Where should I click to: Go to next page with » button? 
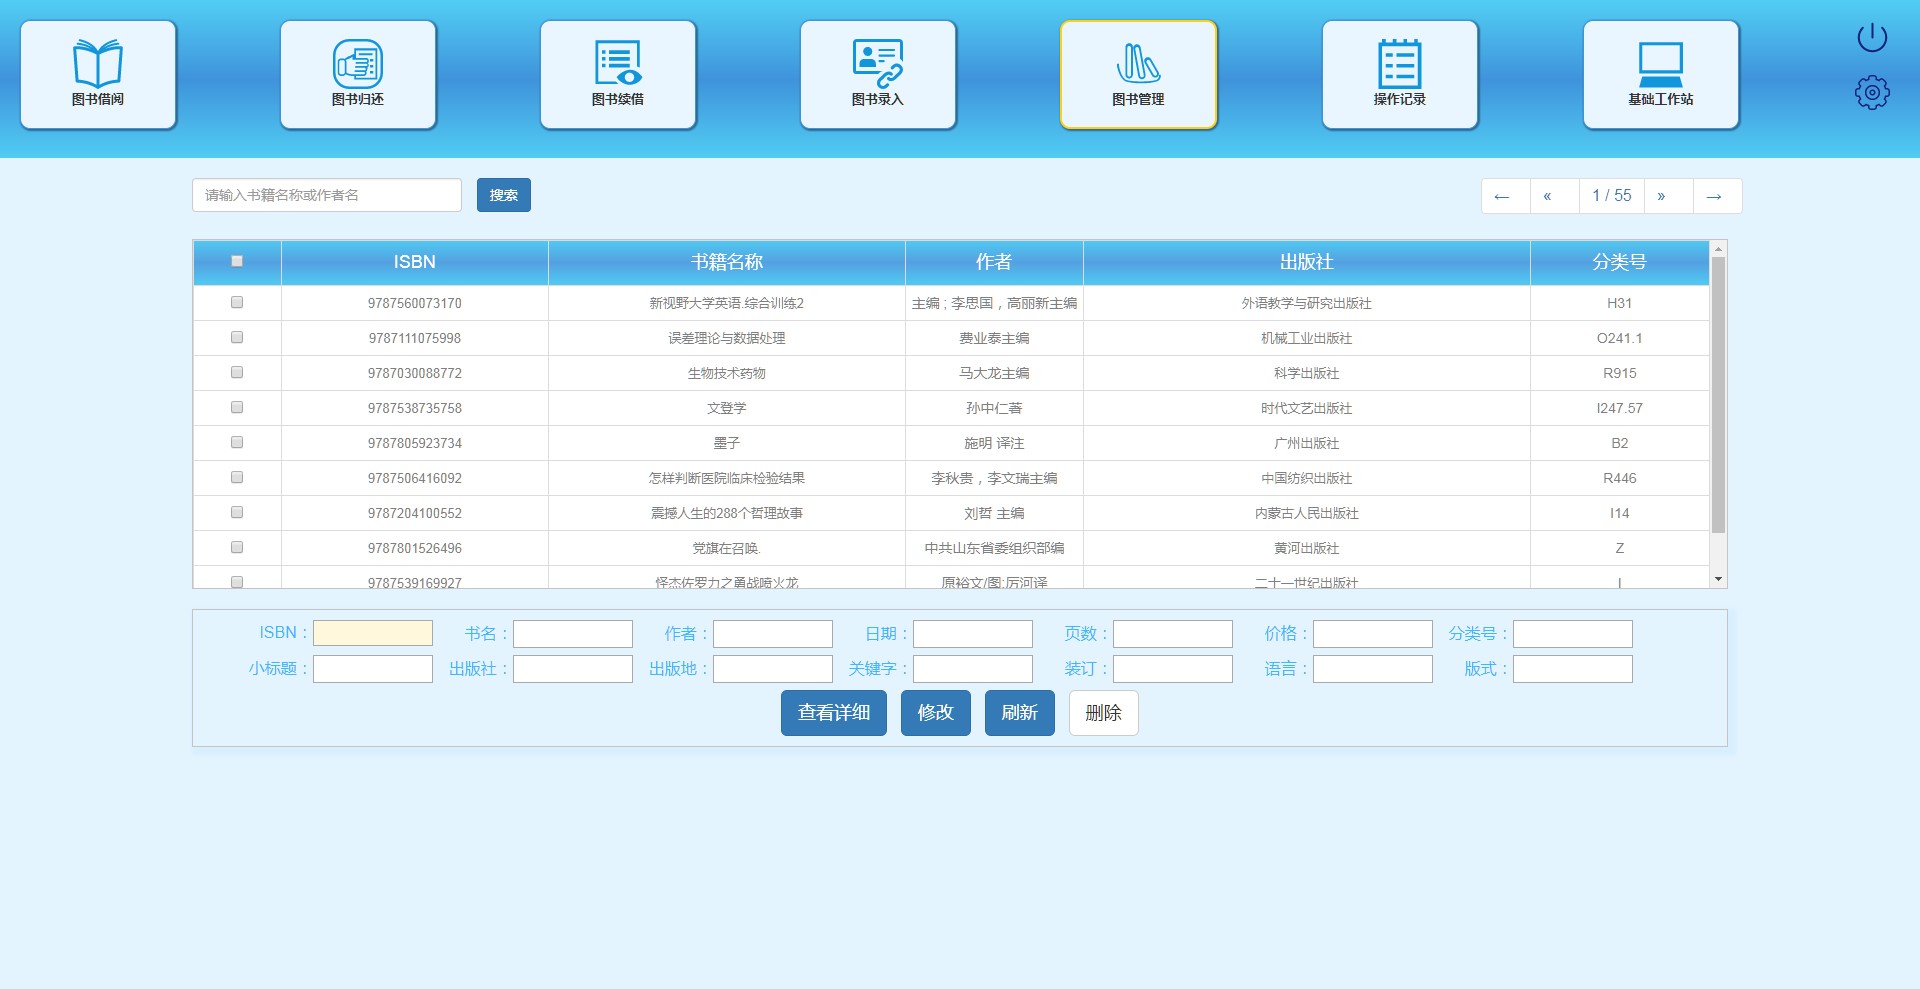(1661, 196)
